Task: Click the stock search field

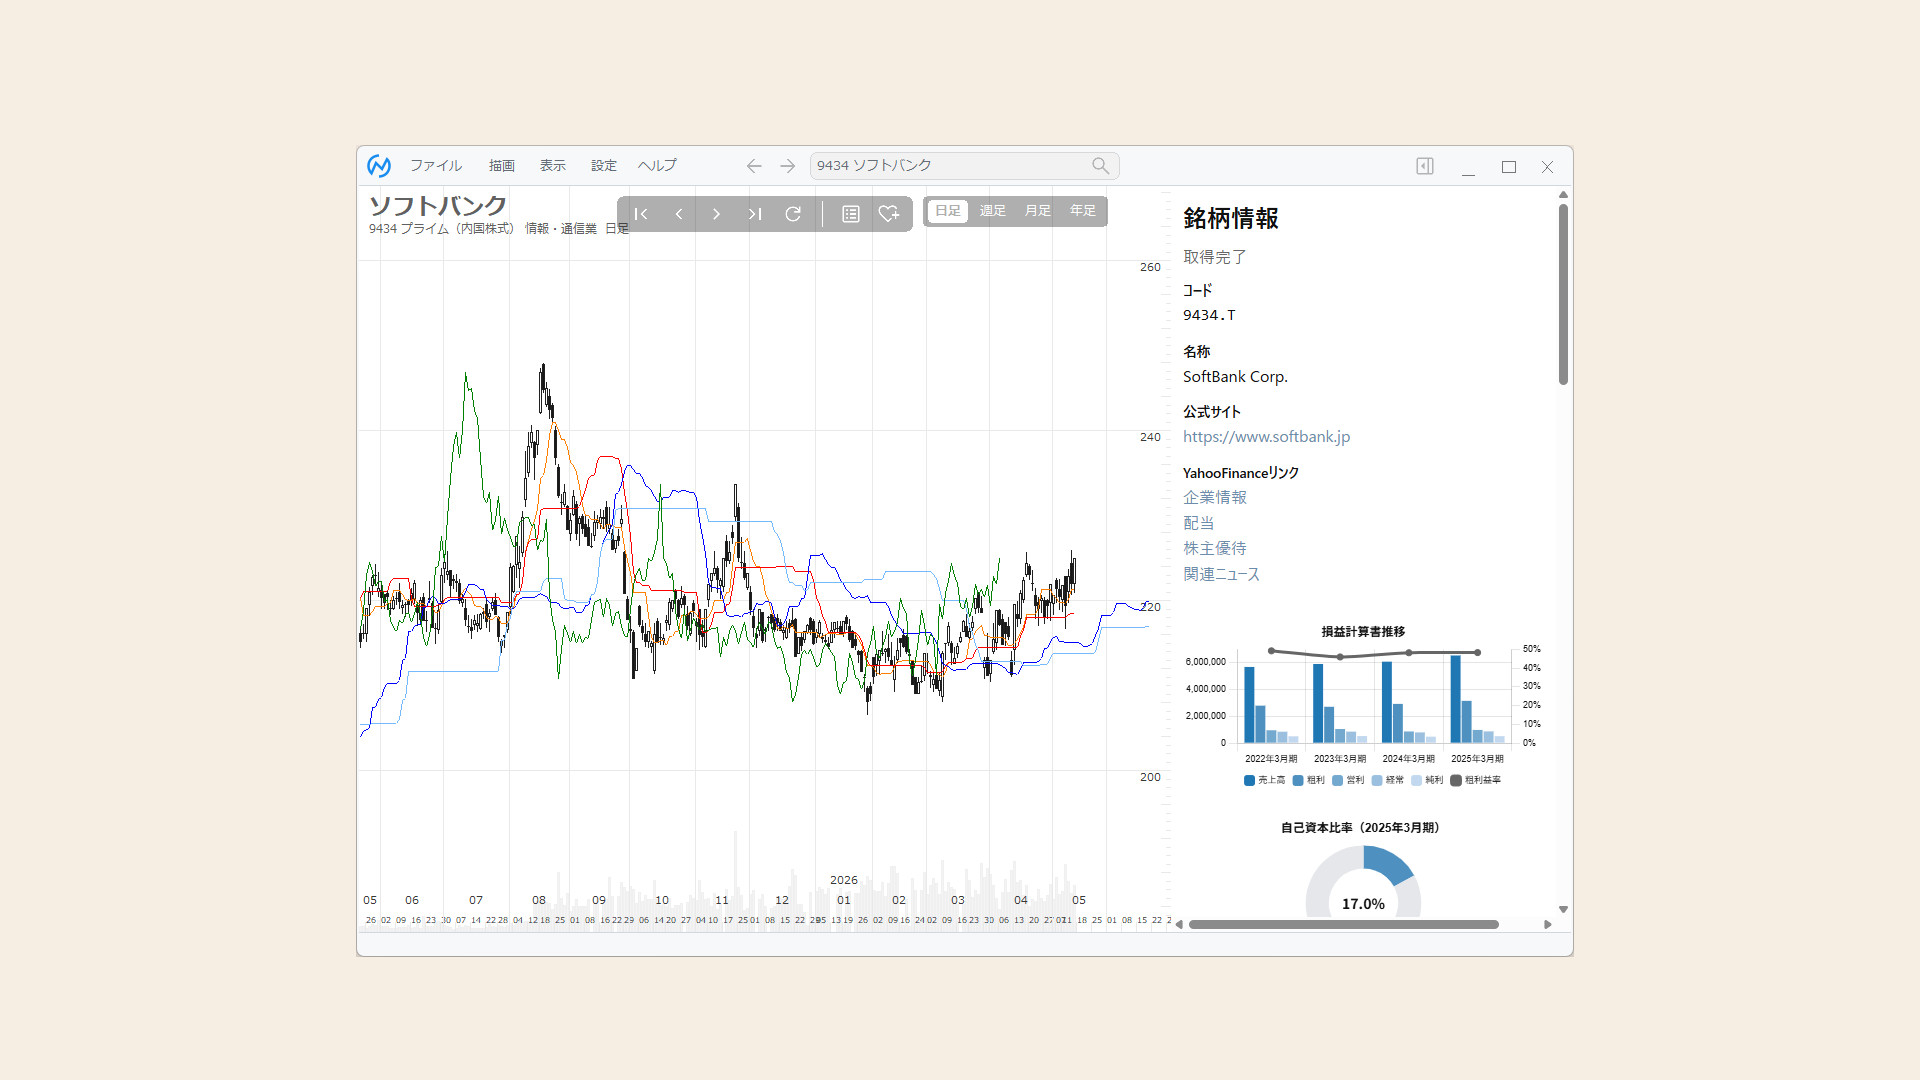Action: click(x=964, y=166)
